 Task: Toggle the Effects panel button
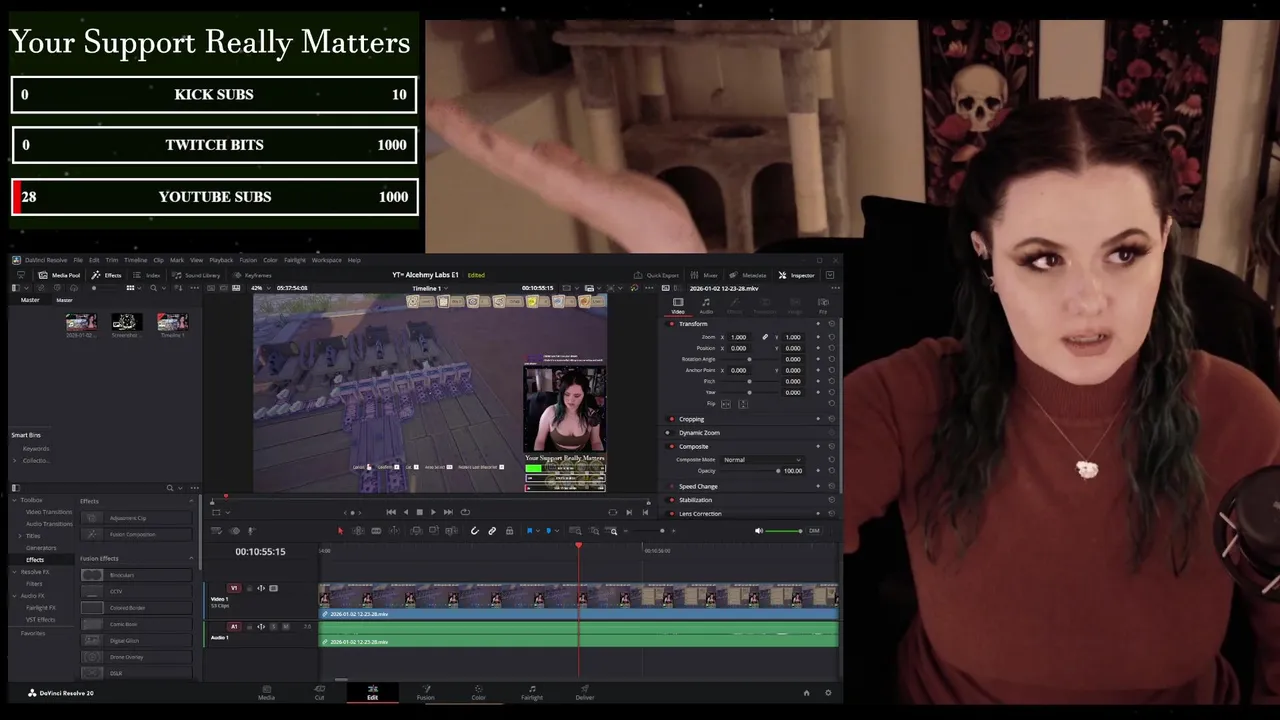coord(107,275)
